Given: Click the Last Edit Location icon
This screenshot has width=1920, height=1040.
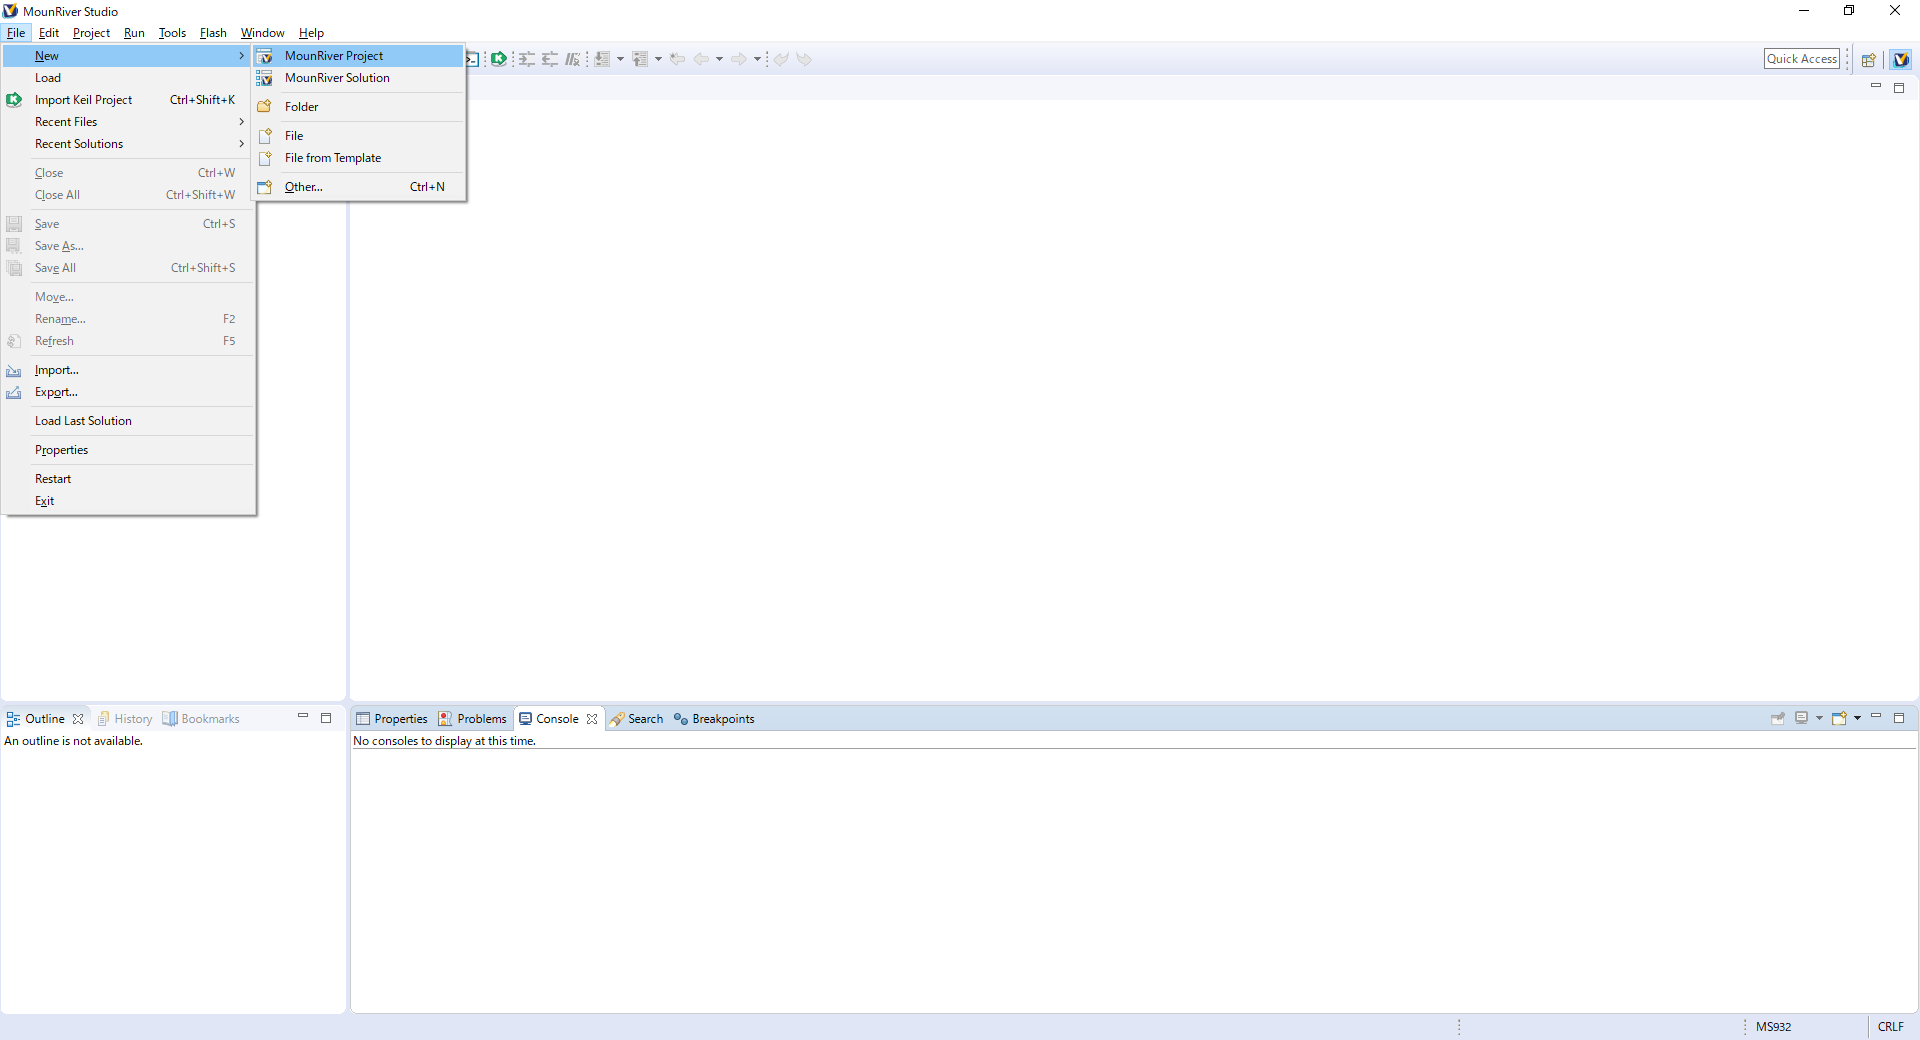Looking at the screenshot, I should click(678, 59).
